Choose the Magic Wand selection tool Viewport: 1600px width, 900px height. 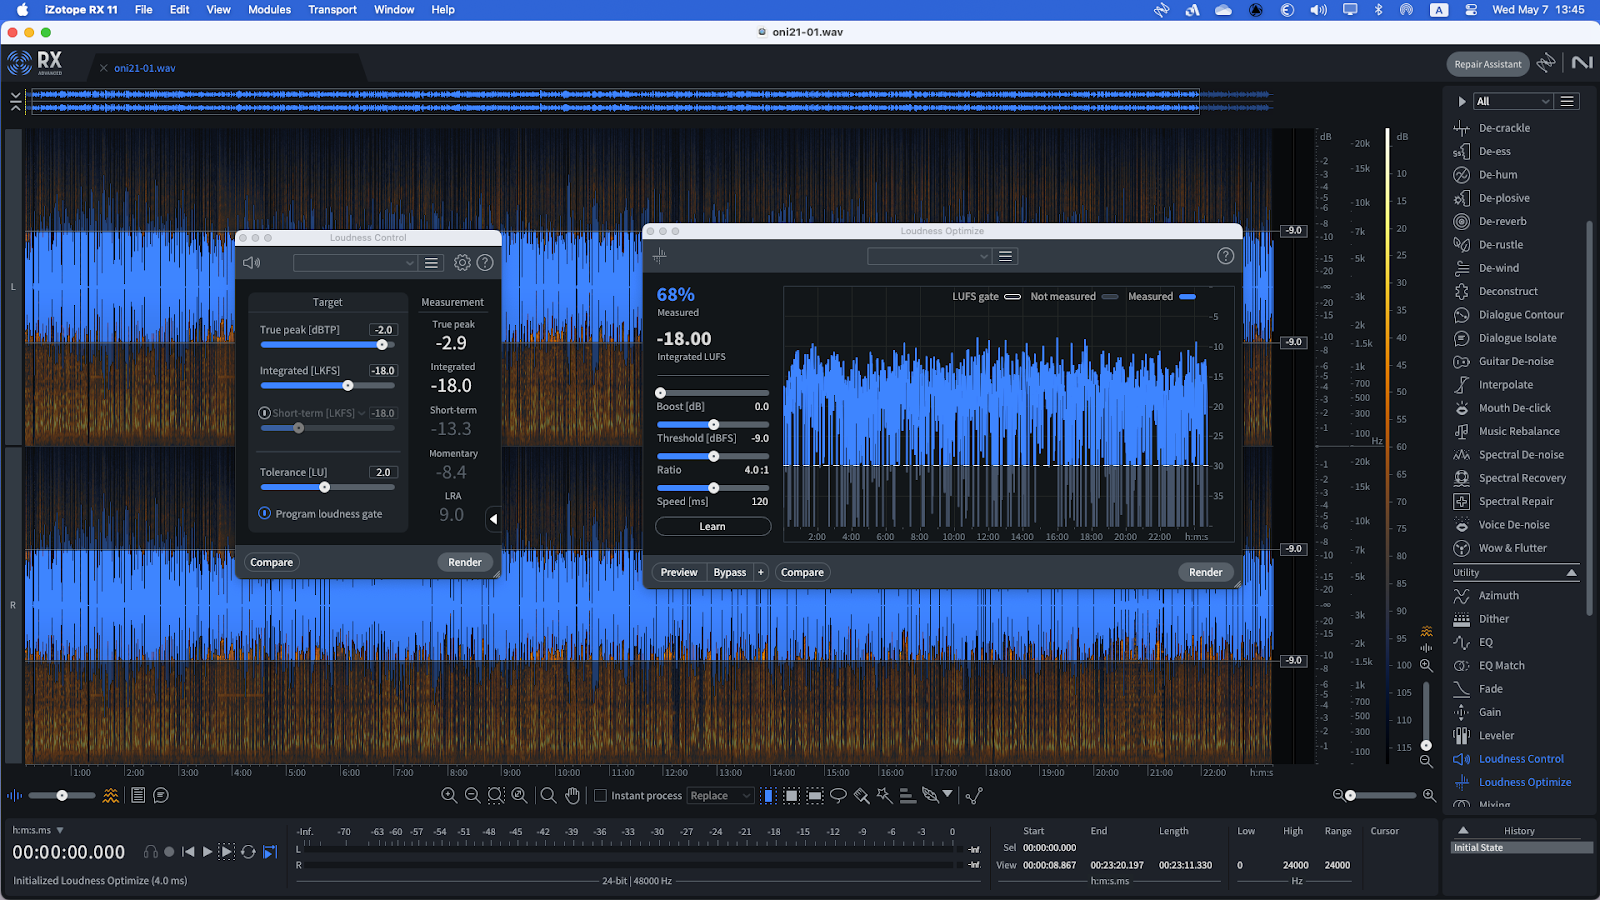(884, 796)
